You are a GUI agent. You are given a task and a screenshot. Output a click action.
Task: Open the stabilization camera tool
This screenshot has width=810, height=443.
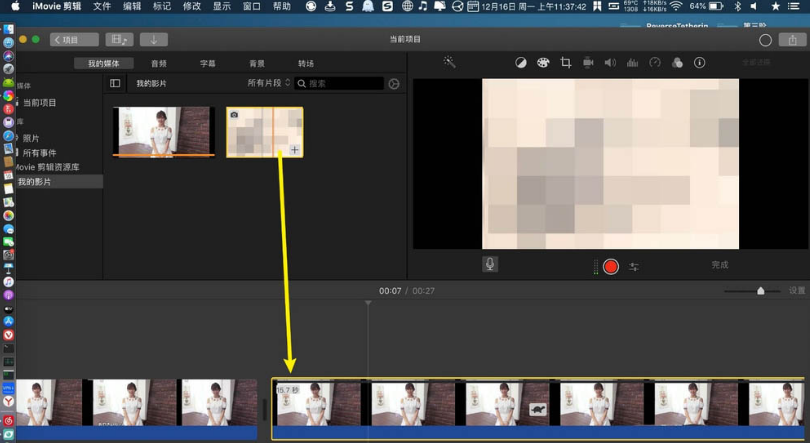point(588,63)
